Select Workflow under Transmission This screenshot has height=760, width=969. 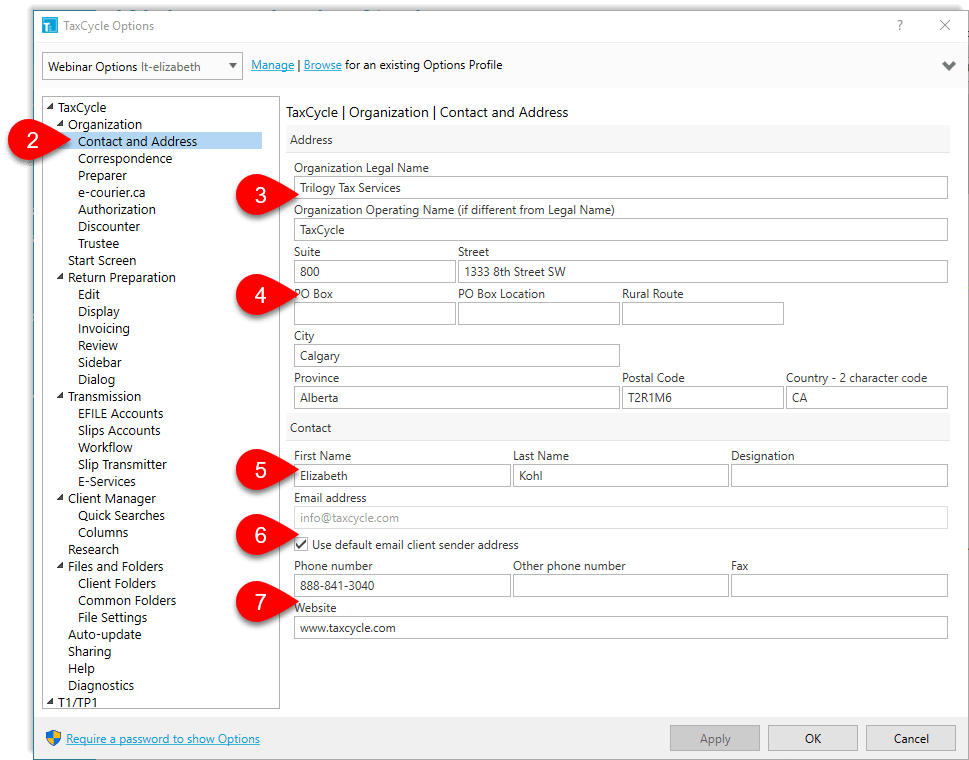[105, 447]
